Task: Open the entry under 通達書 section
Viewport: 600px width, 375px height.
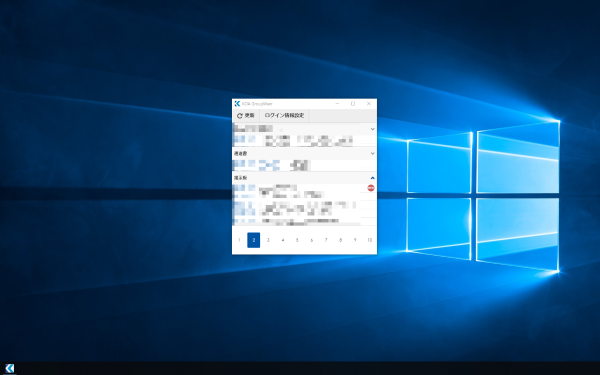Action: [x=304, y=165]
